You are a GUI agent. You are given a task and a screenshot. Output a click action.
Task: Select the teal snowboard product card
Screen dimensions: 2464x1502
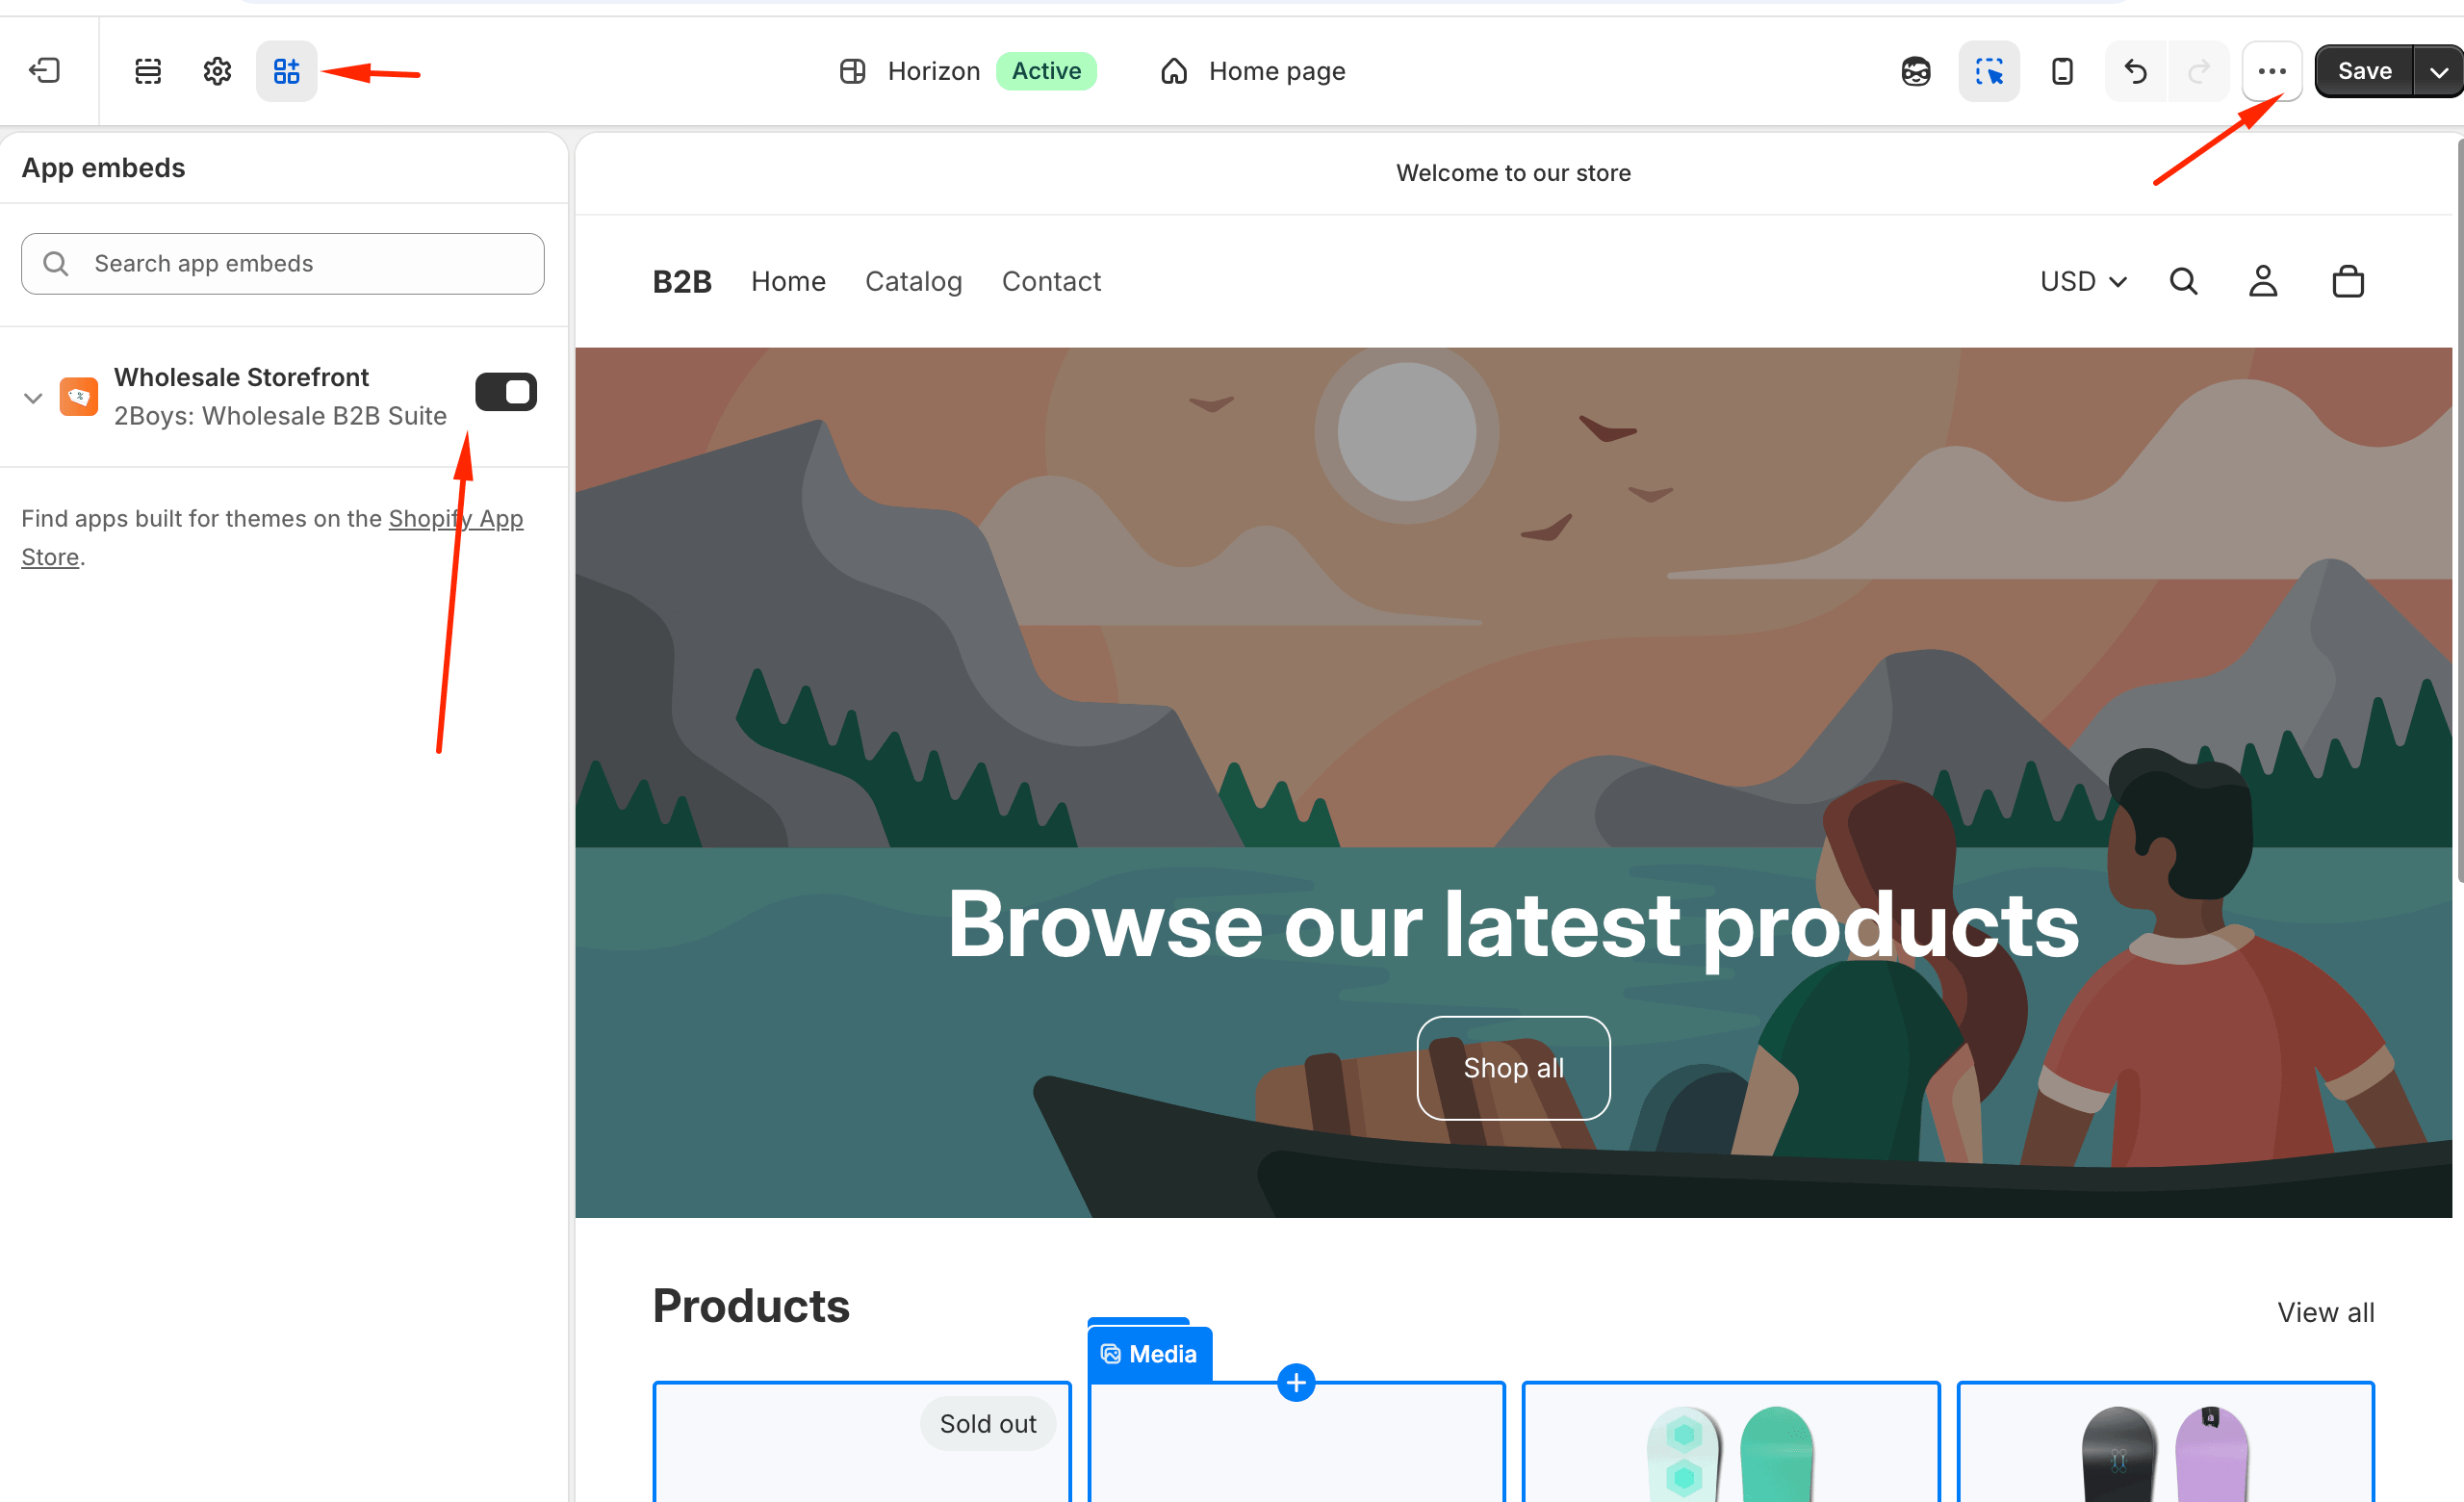click(1730, 1441)
